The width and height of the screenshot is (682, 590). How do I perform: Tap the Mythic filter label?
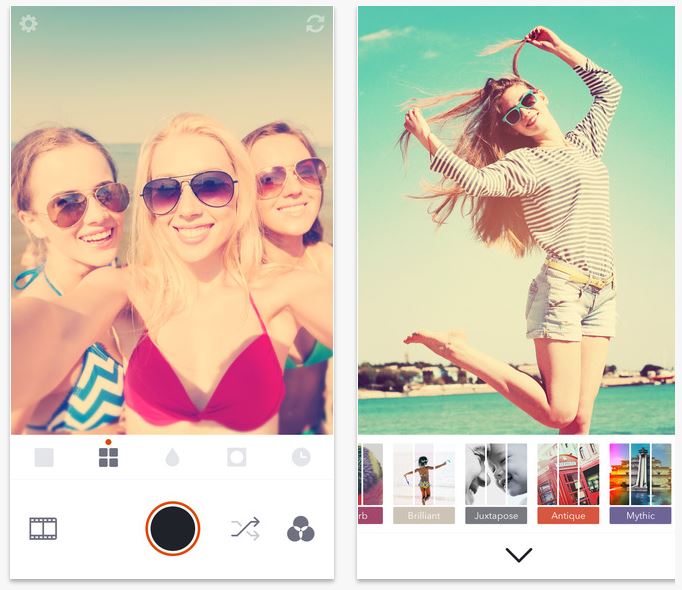[x=640, y=516]
